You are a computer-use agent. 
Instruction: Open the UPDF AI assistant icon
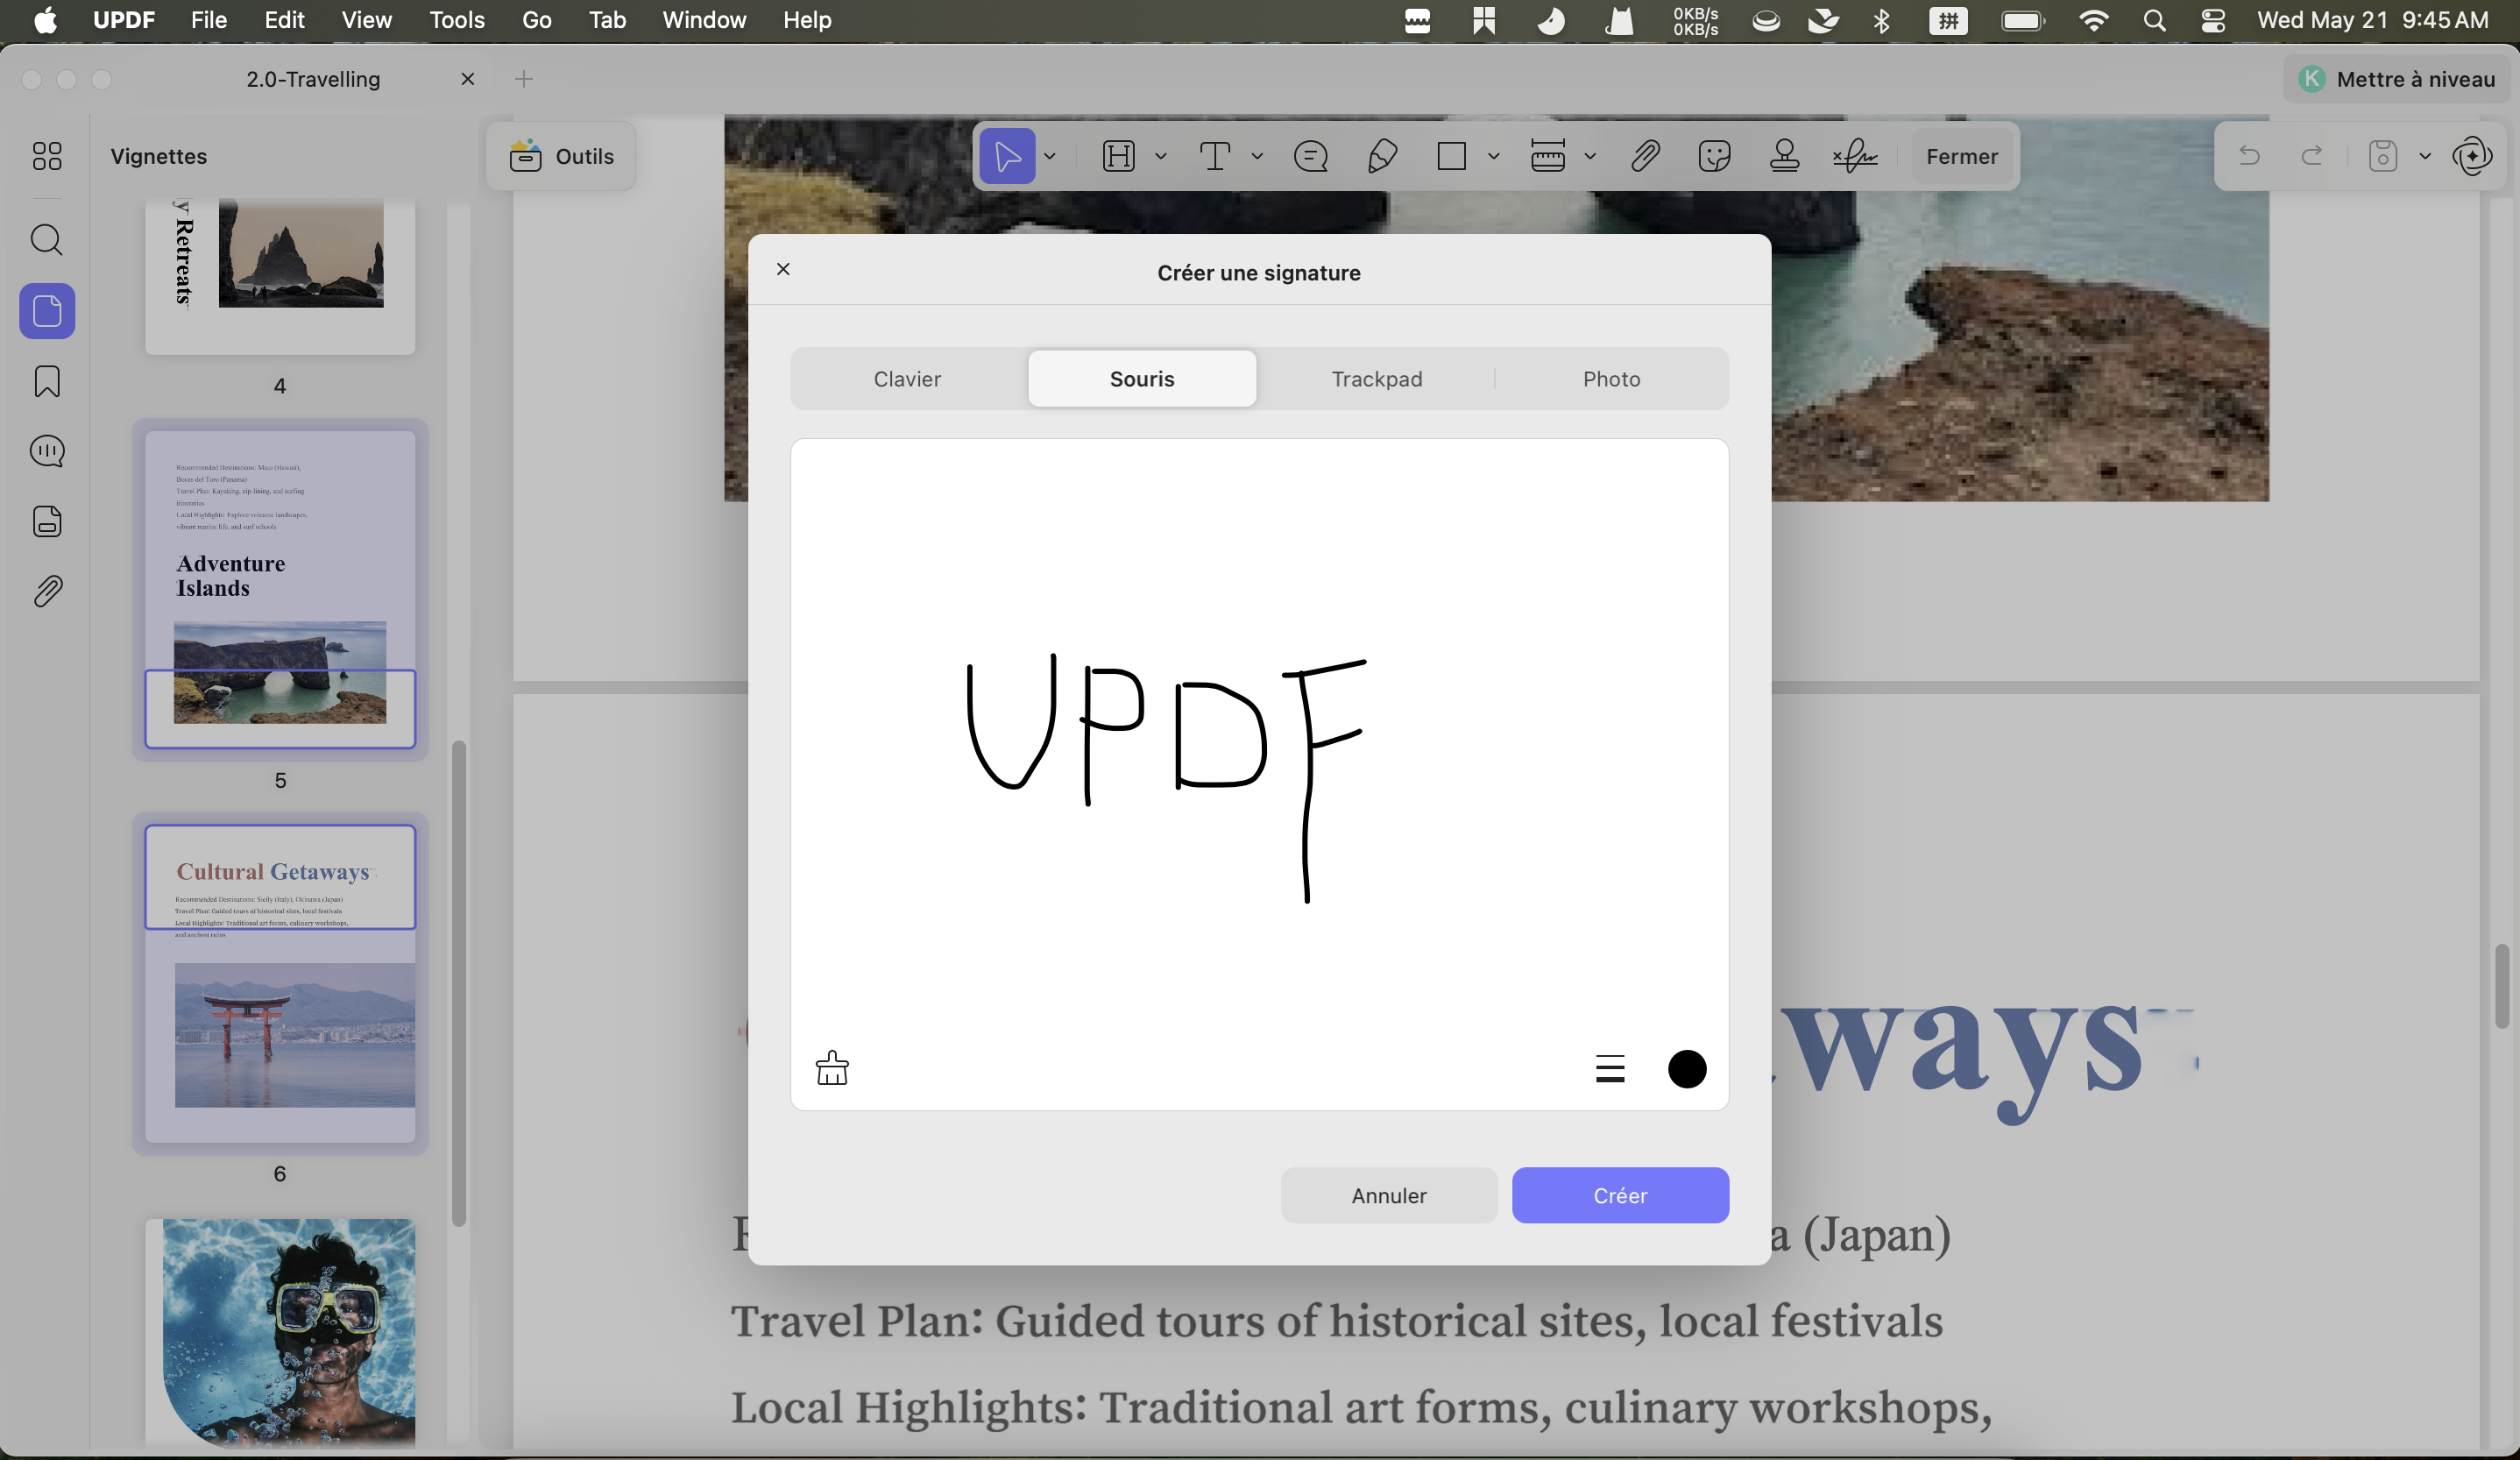coord(2472,156)
